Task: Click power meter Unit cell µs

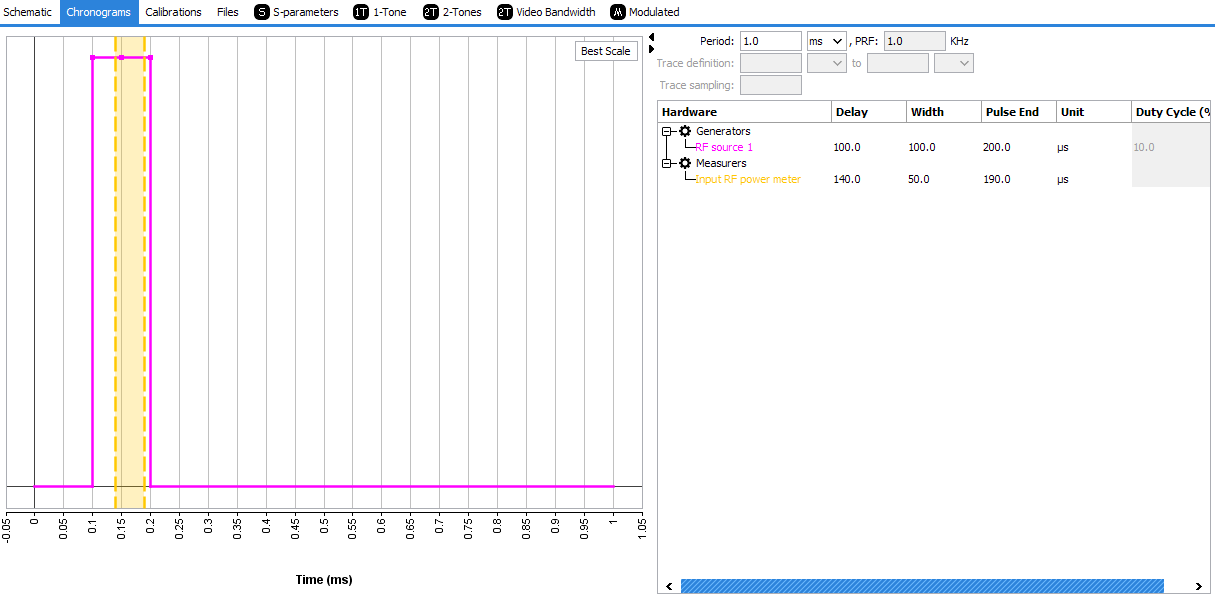Action: click(x=1094, y=179)
